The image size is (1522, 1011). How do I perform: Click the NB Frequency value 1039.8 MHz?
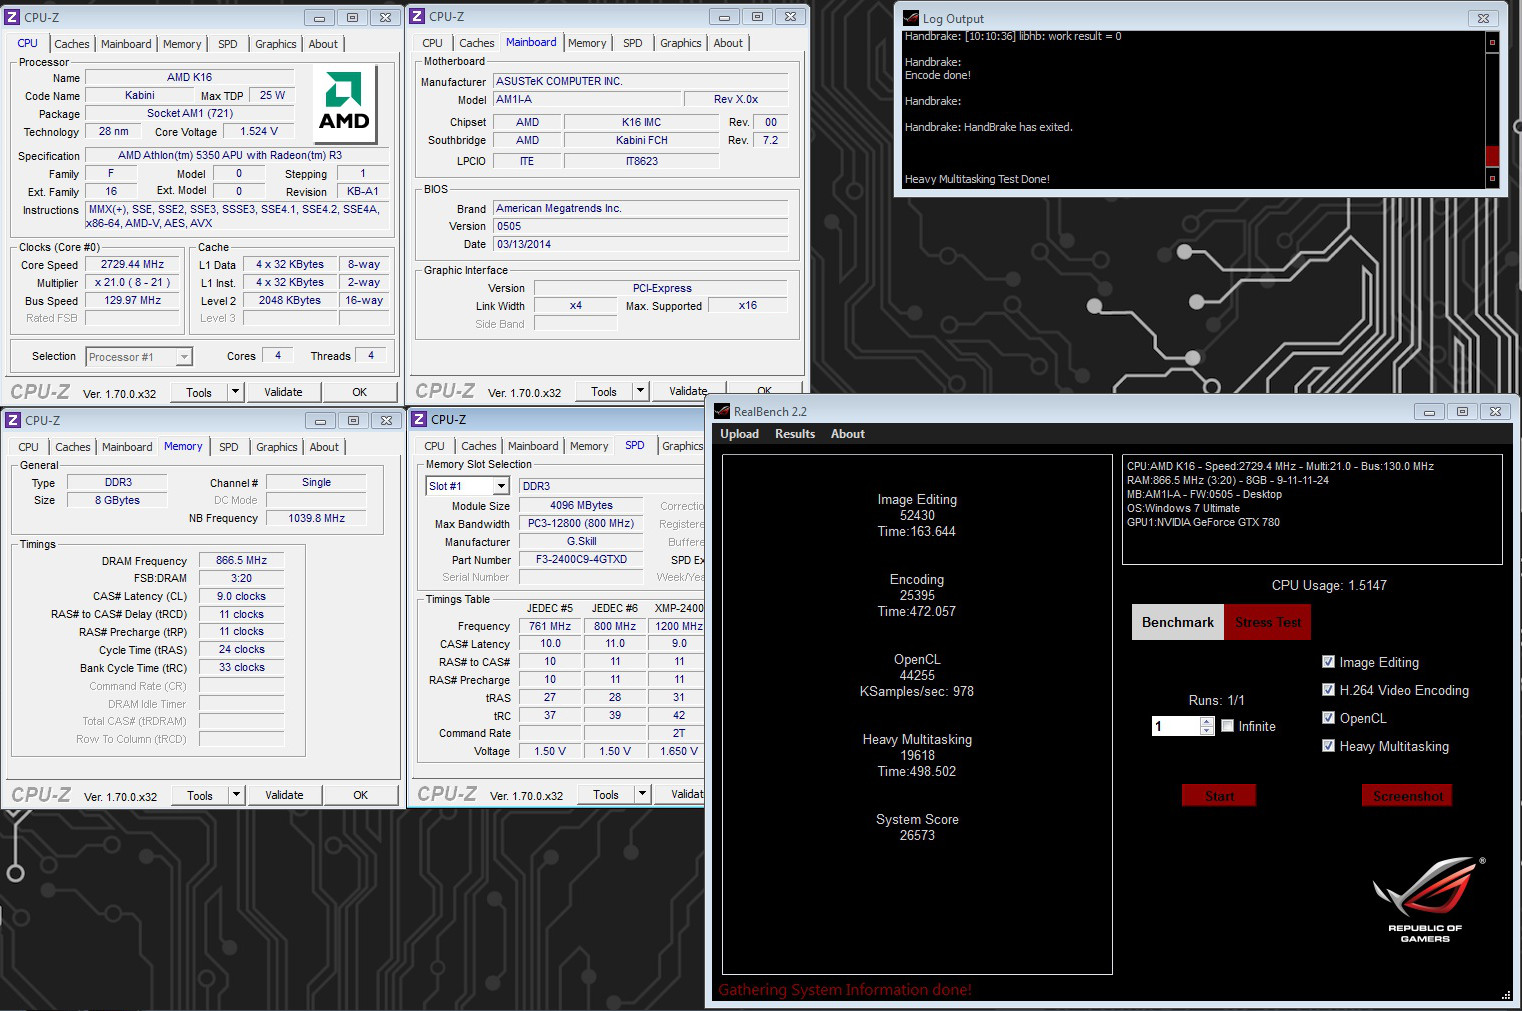316,518
